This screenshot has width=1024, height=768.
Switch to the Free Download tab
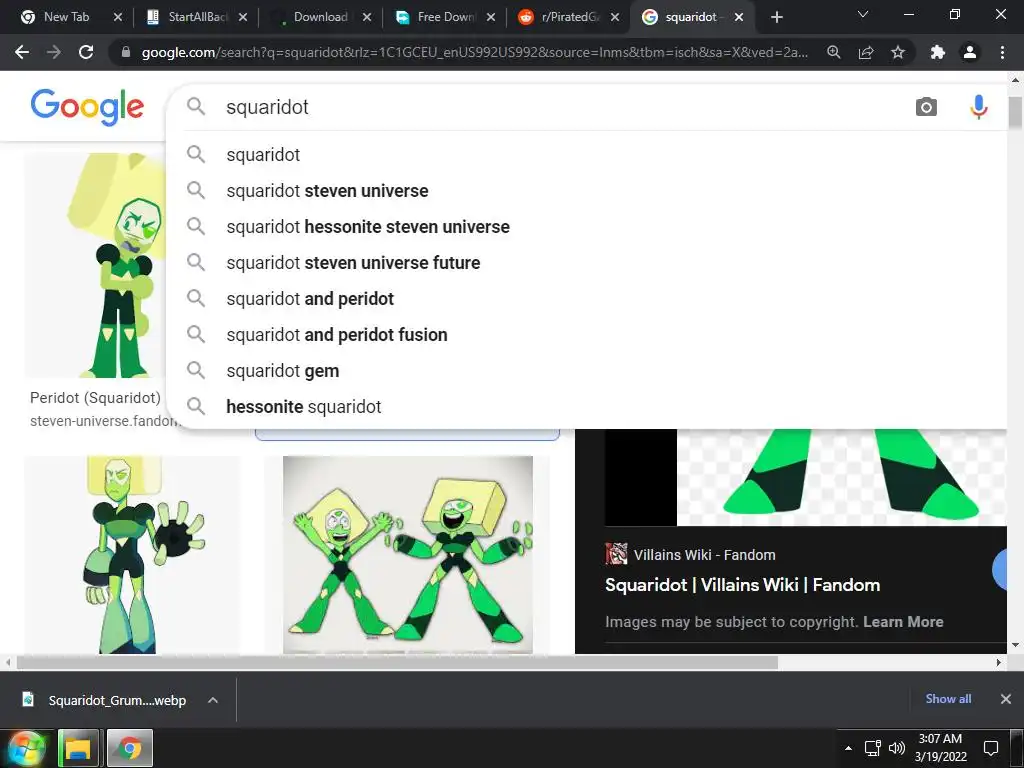coord(446,17)
